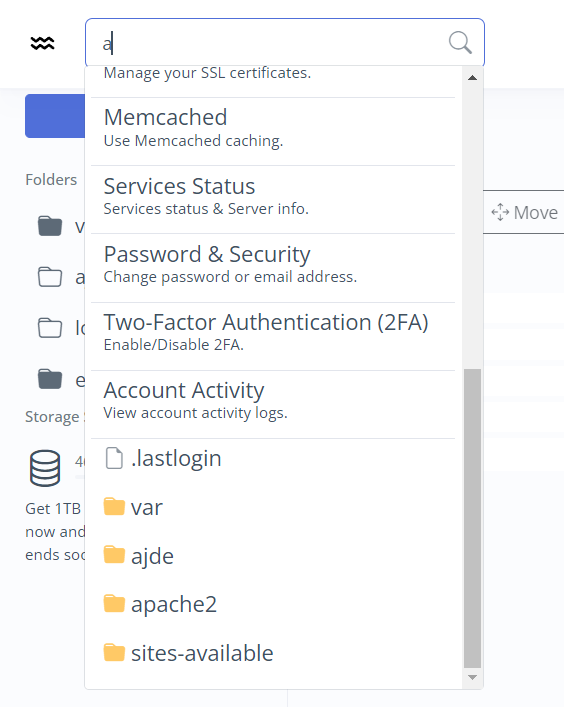
Task: Open Account Activity result
Action: 273,400
